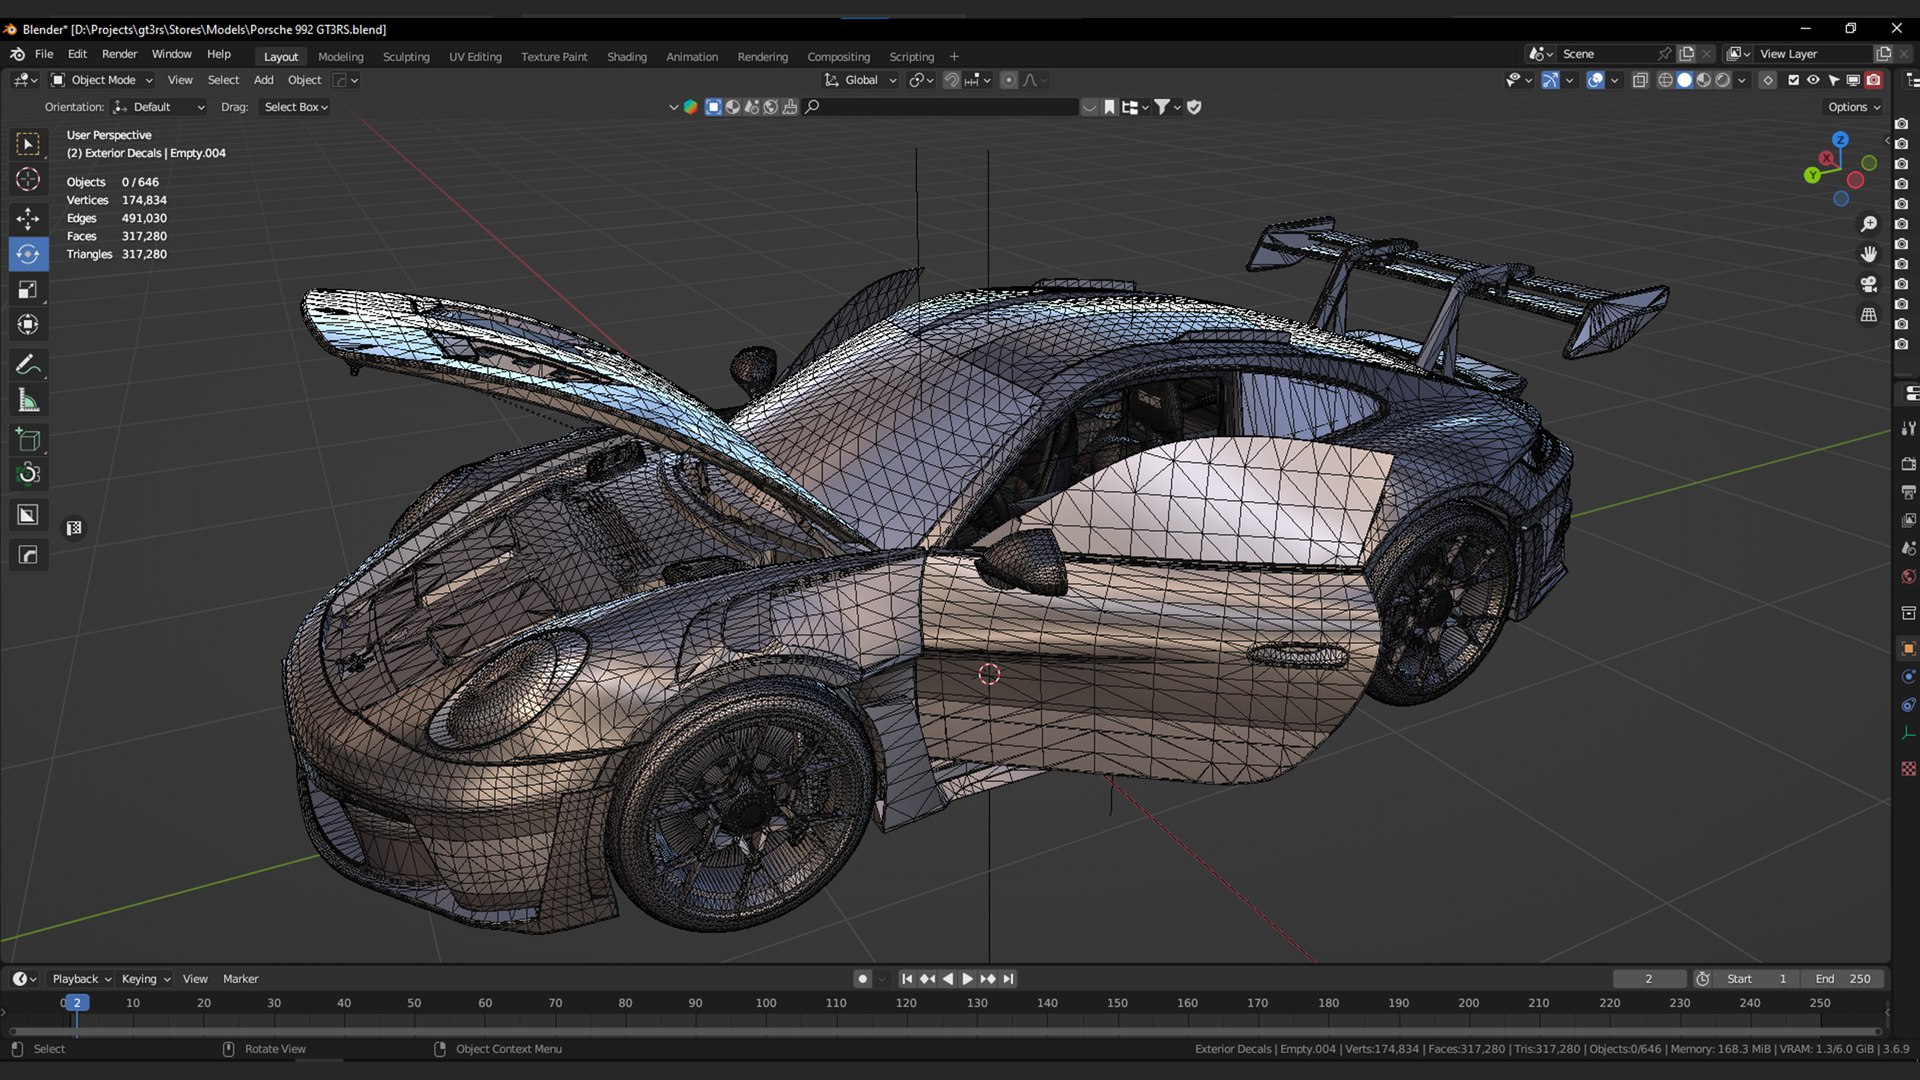Open the pivot point dropdown
Screen dimensions: 1920x1080
pos(921,80)
